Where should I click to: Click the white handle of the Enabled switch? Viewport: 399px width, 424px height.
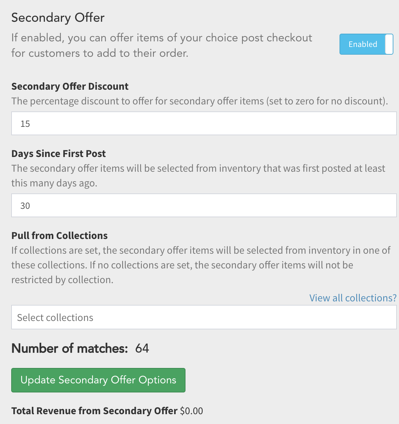pos(389,44)
